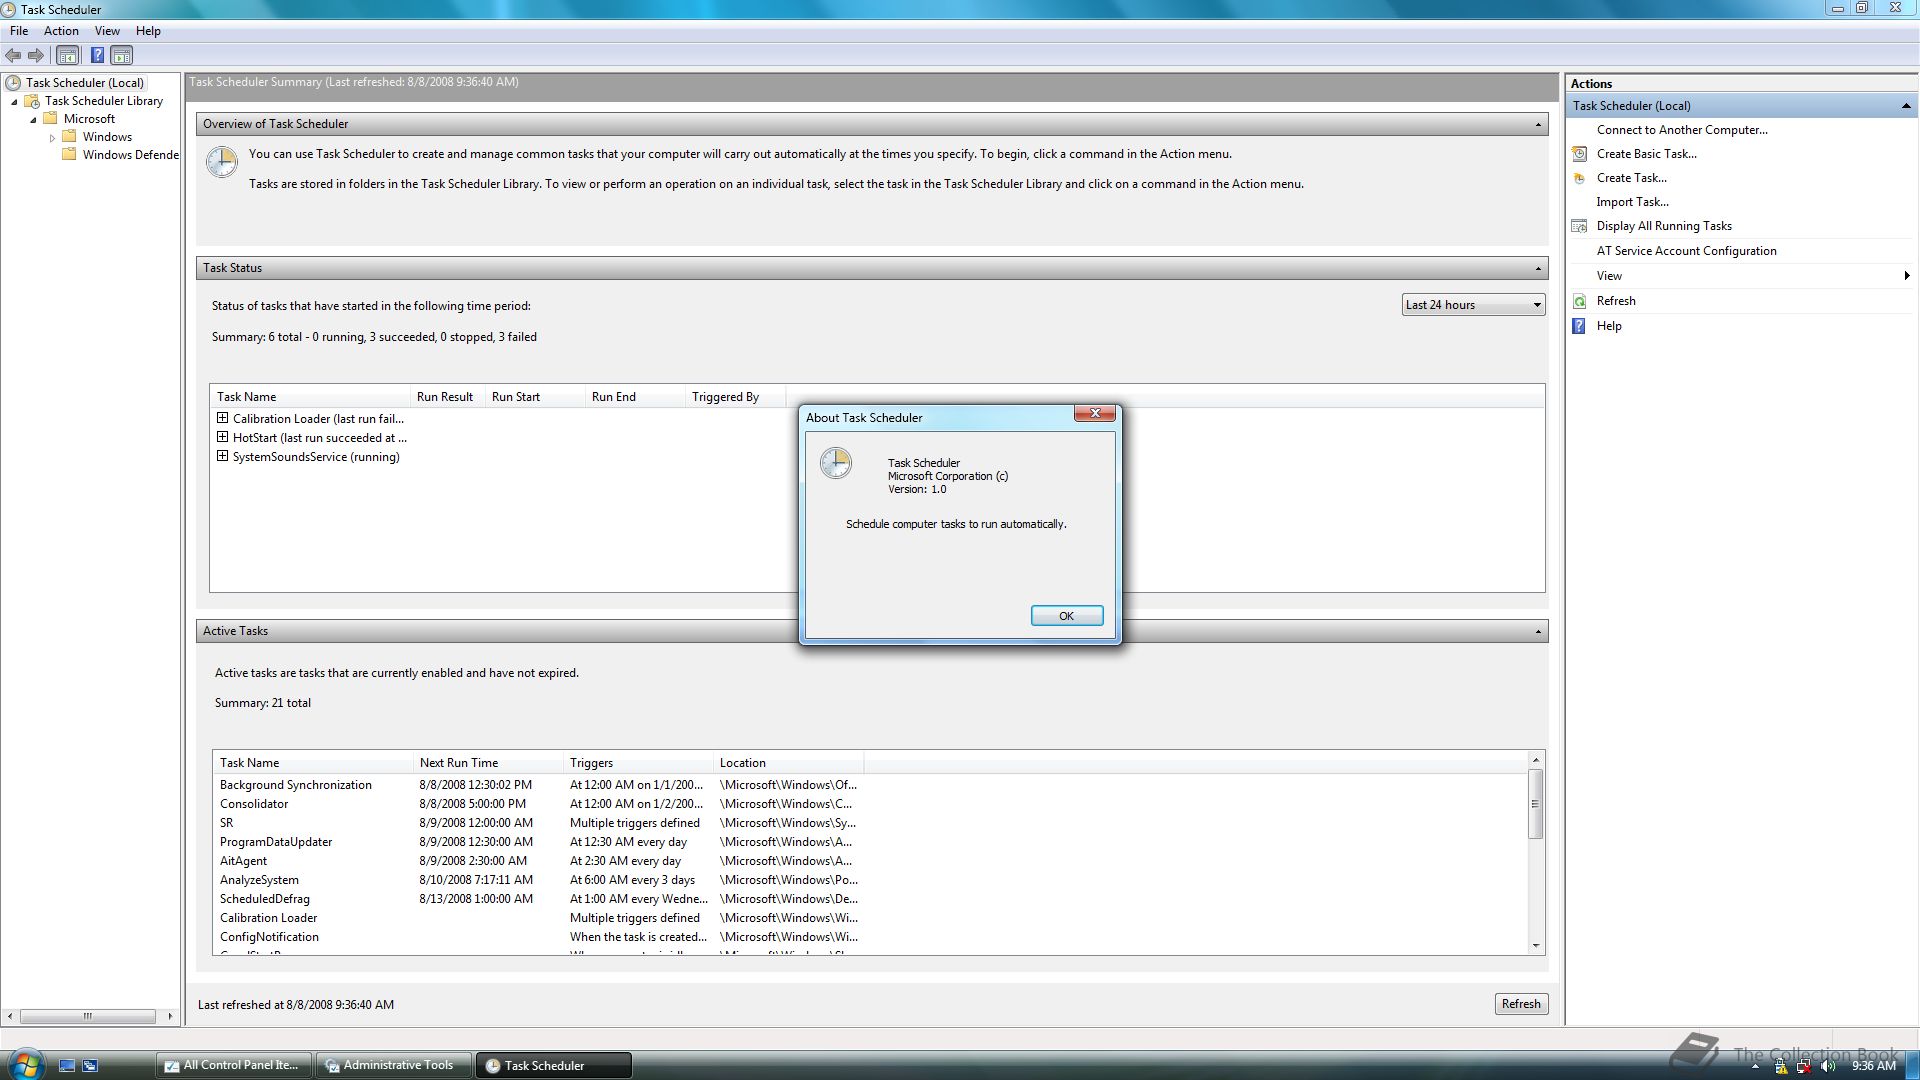Select AitAgent in Active Tasks list

(243, 861)
